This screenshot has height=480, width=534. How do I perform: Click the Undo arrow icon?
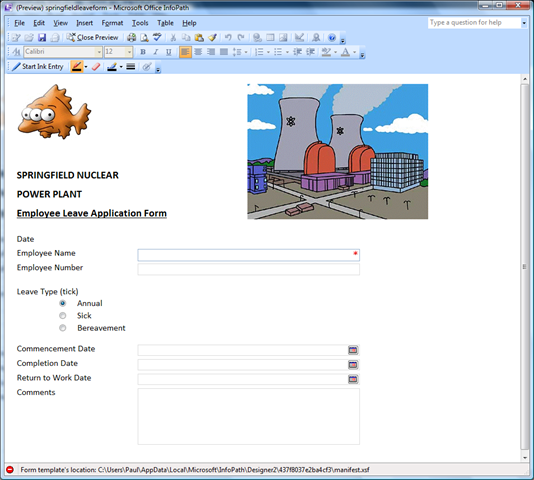228,37
